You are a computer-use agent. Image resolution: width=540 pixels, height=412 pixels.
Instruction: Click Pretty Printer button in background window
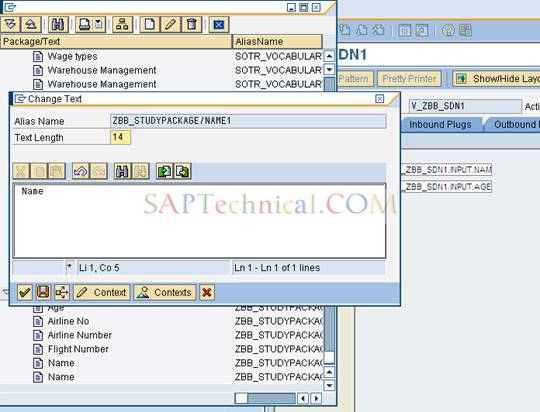[409, 79]
